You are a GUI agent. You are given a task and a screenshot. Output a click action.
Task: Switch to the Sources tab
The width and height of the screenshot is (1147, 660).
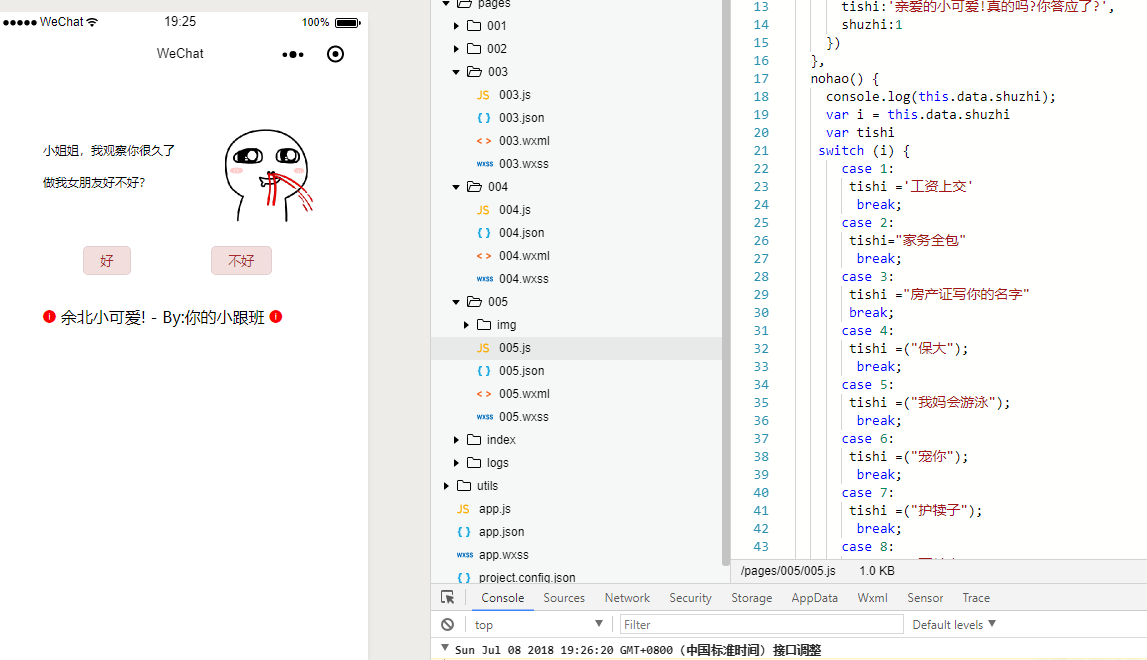564,598
